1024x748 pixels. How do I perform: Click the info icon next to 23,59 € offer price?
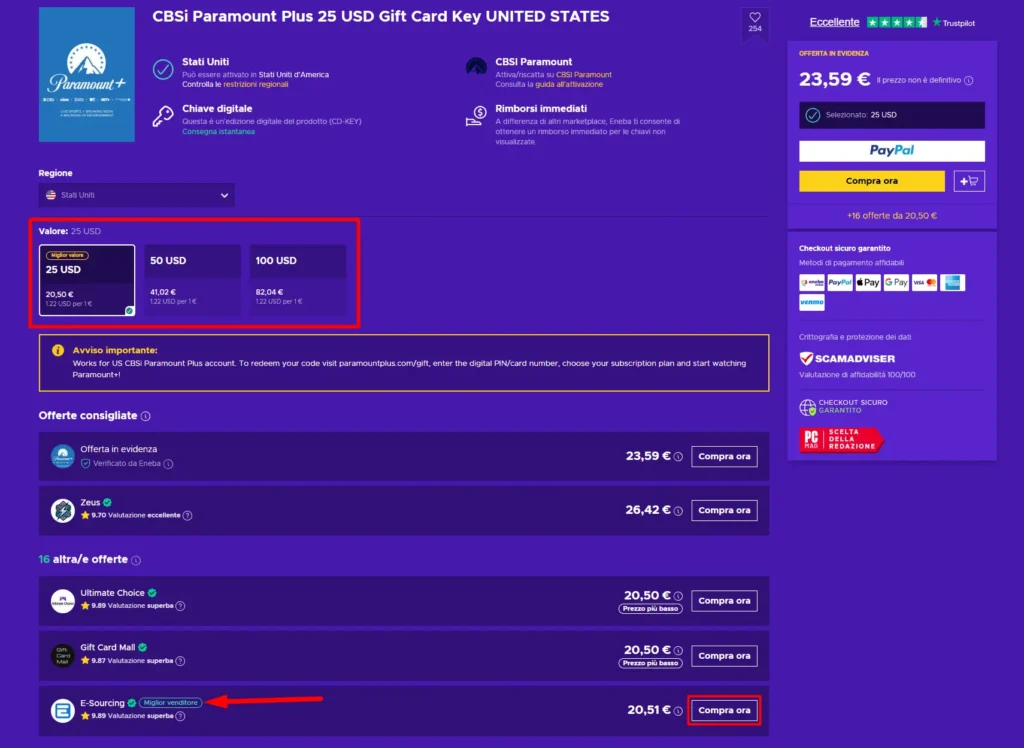tap(678, 457)
